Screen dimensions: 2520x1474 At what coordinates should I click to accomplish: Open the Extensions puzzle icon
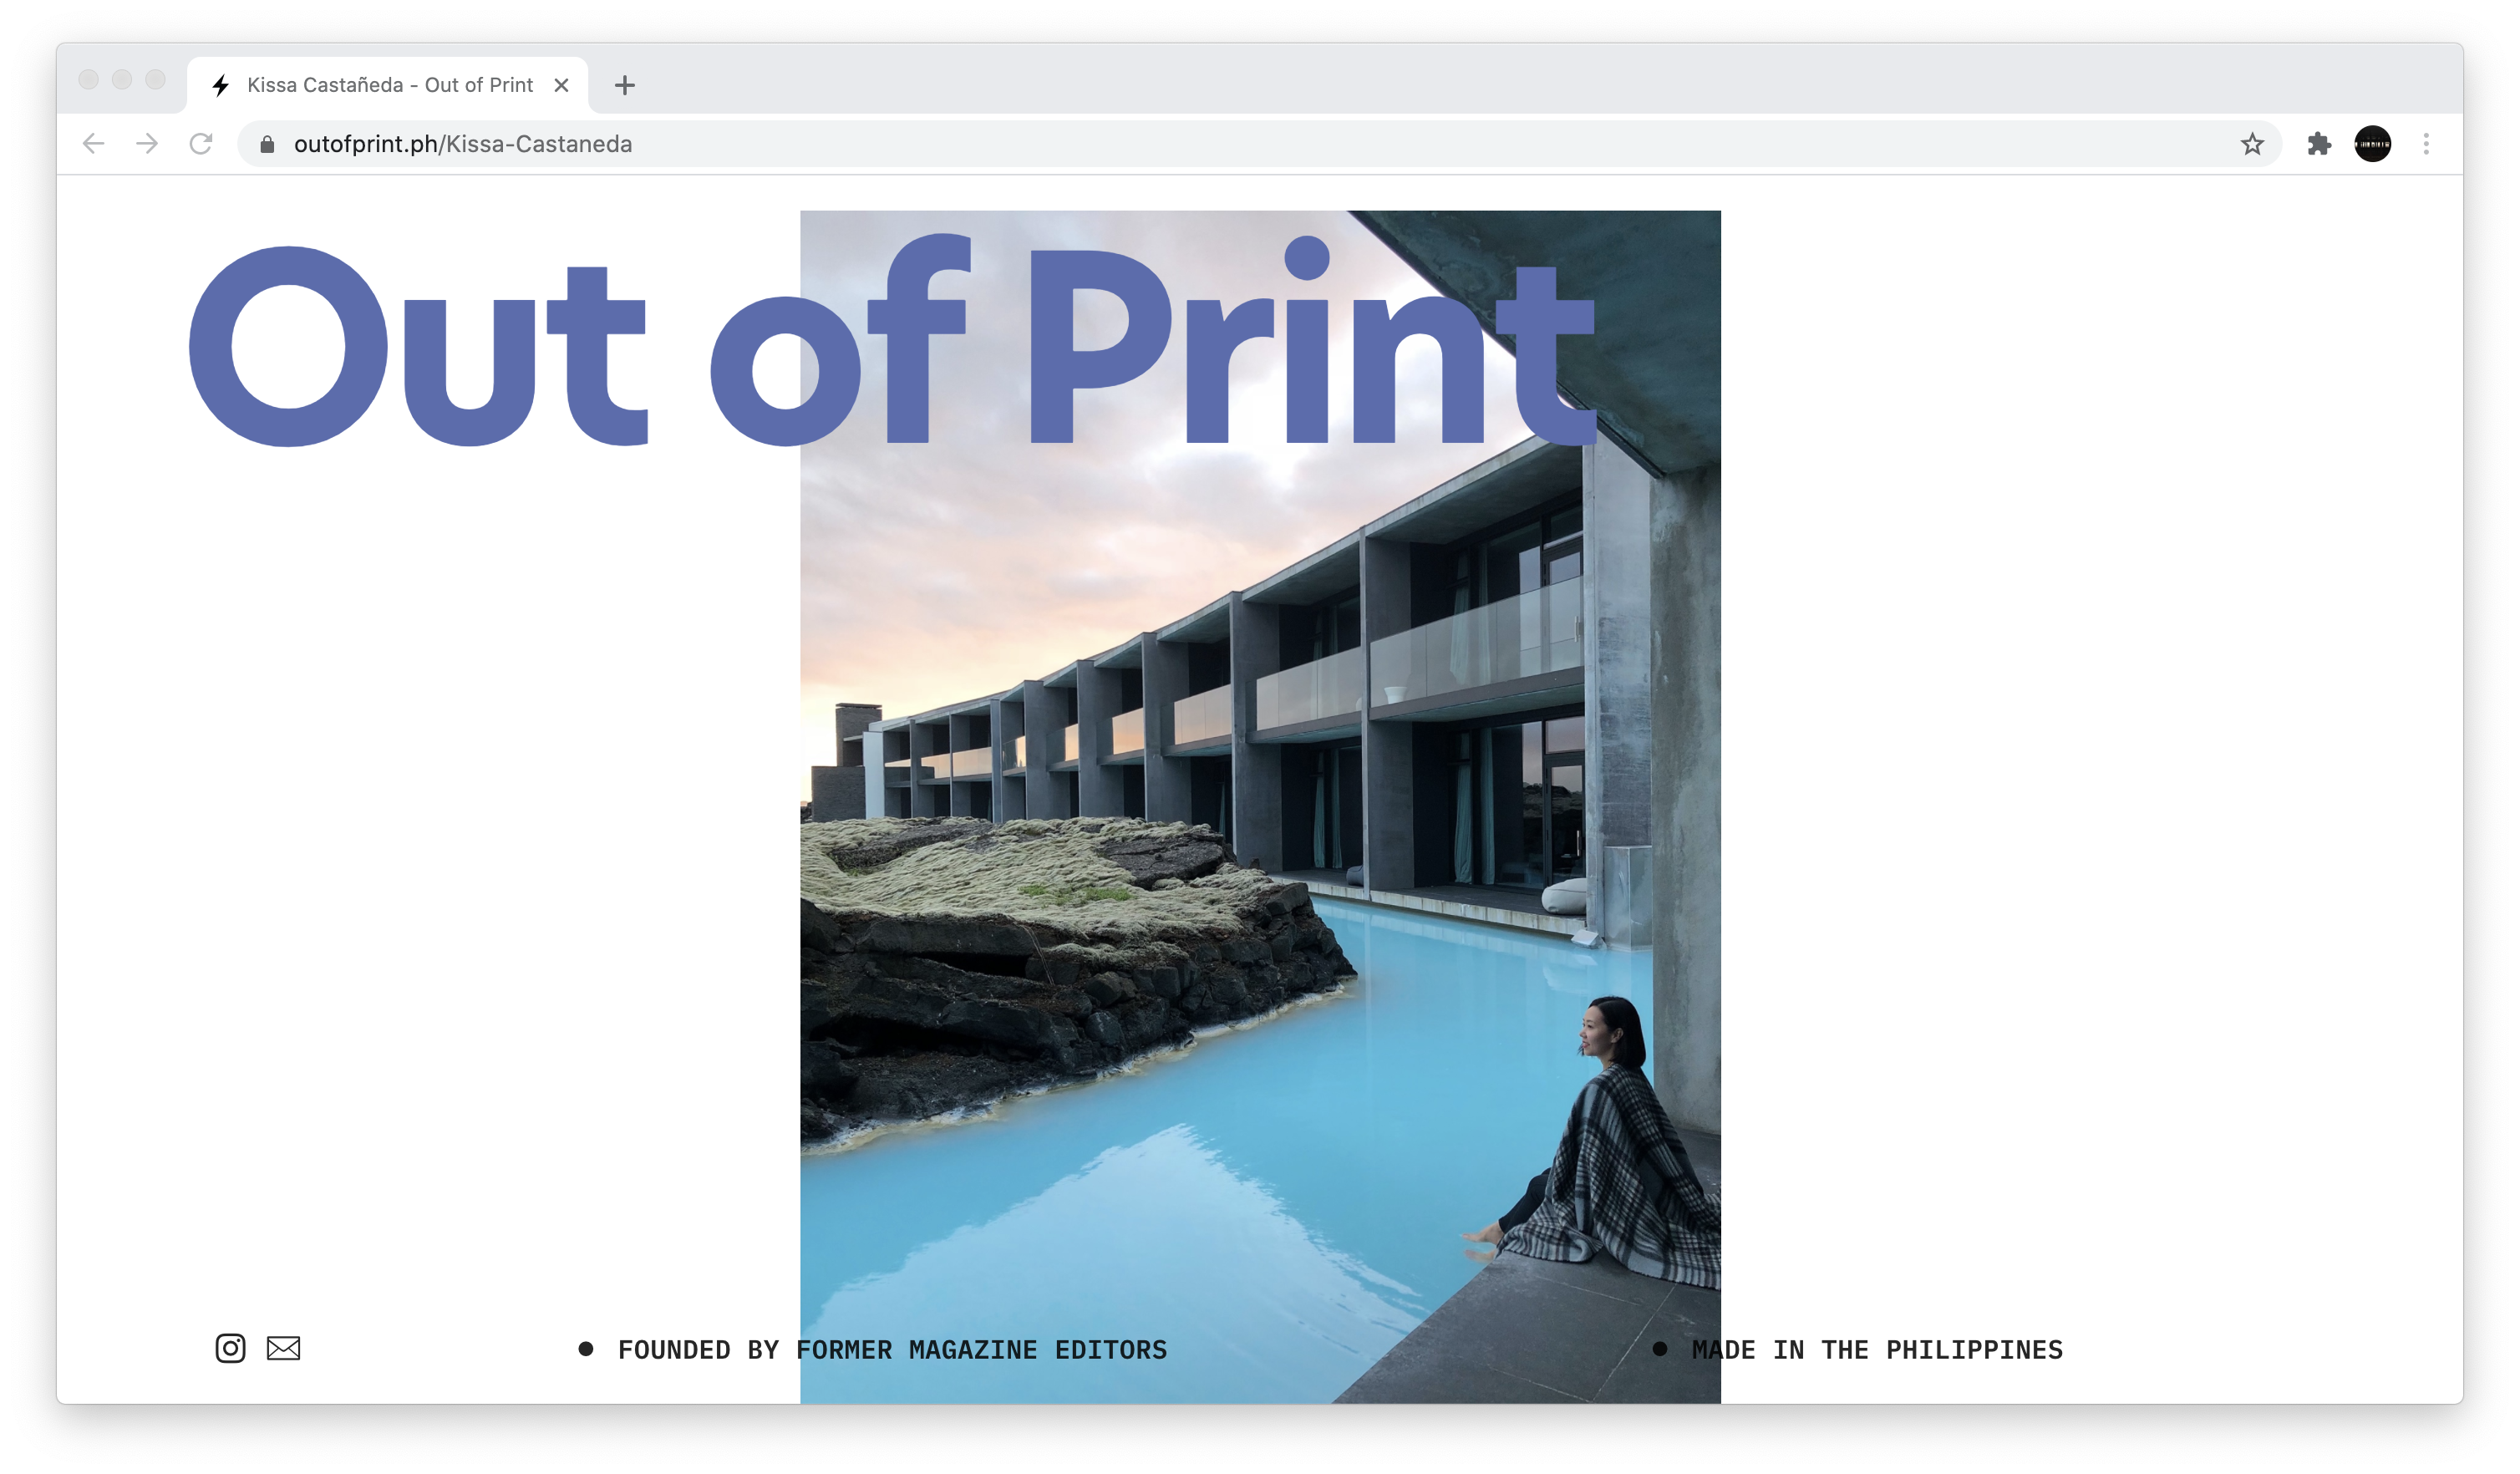(2319, 144)
